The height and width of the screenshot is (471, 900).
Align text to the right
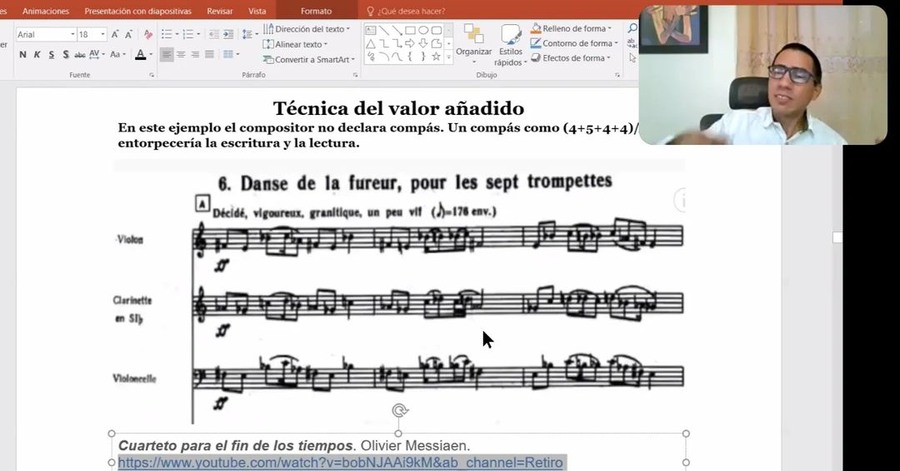pos(195,55)
